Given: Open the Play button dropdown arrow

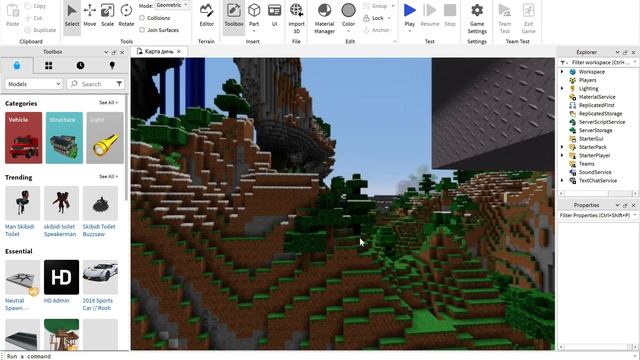Looking at the screenshot, I should point(409,31).
